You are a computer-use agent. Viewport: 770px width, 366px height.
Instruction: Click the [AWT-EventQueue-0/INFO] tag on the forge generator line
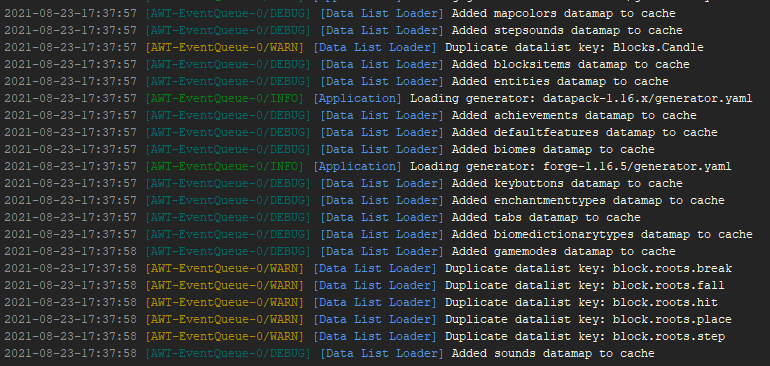point(225,167)
